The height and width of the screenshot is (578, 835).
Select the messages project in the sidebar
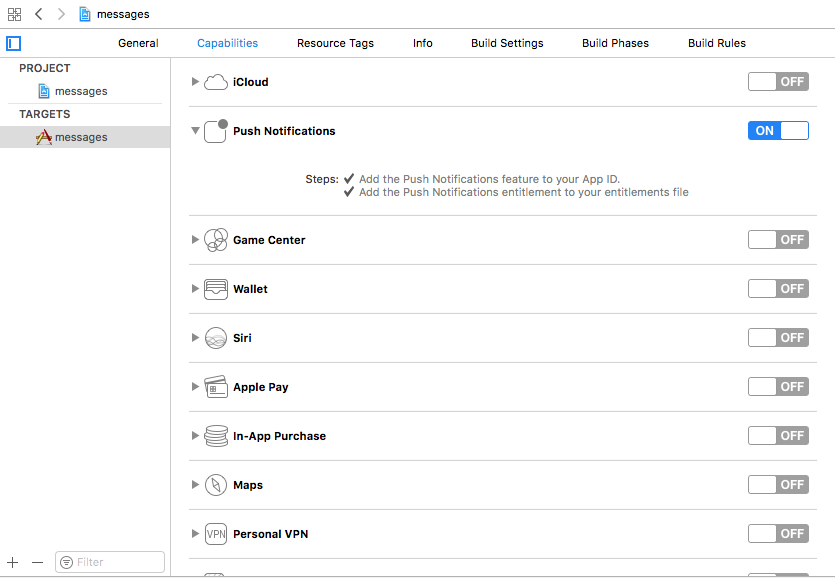pos(85,91)
